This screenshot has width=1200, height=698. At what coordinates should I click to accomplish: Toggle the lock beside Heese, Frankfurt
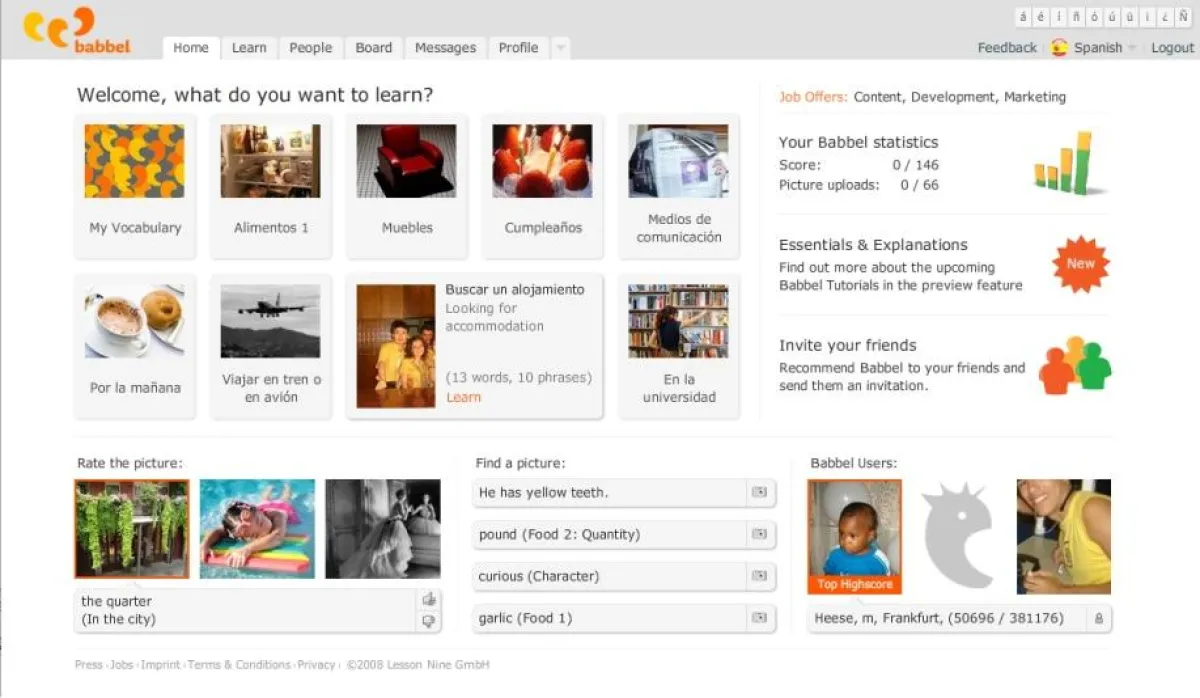pos(1098,618)
